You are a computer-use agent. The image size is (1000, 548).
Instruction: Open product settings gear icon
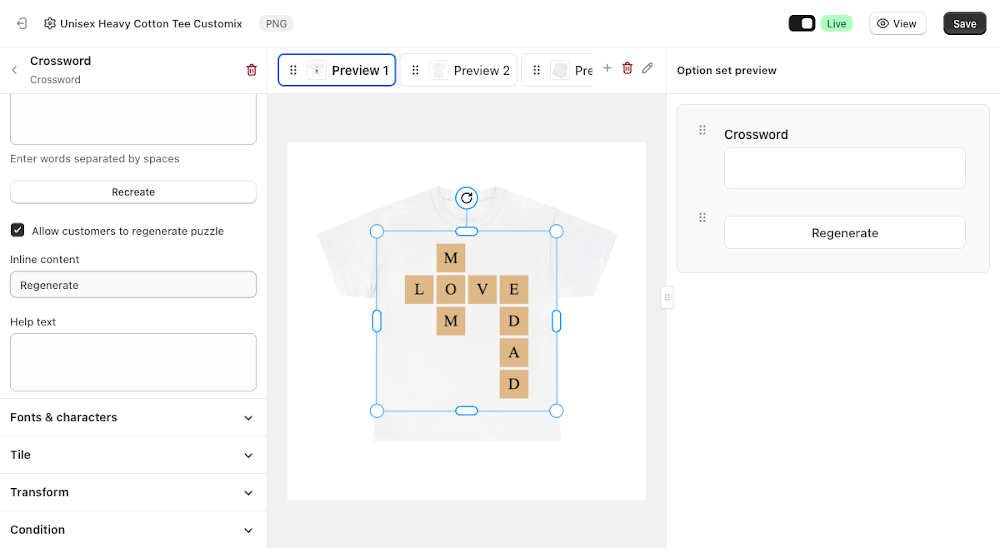[50, 24]
